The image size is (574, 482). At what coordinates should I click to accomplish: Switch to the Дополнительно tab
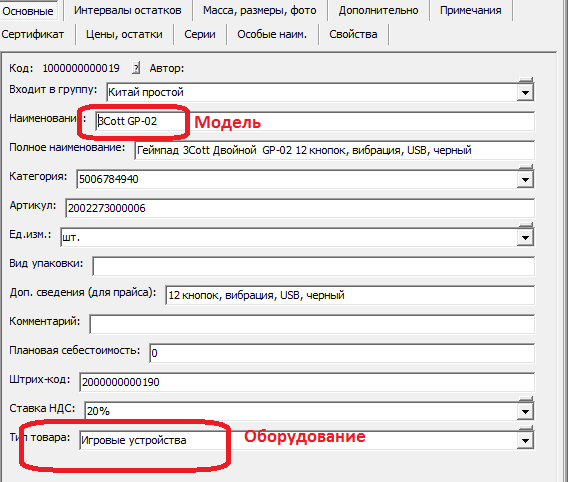[378, 10]
